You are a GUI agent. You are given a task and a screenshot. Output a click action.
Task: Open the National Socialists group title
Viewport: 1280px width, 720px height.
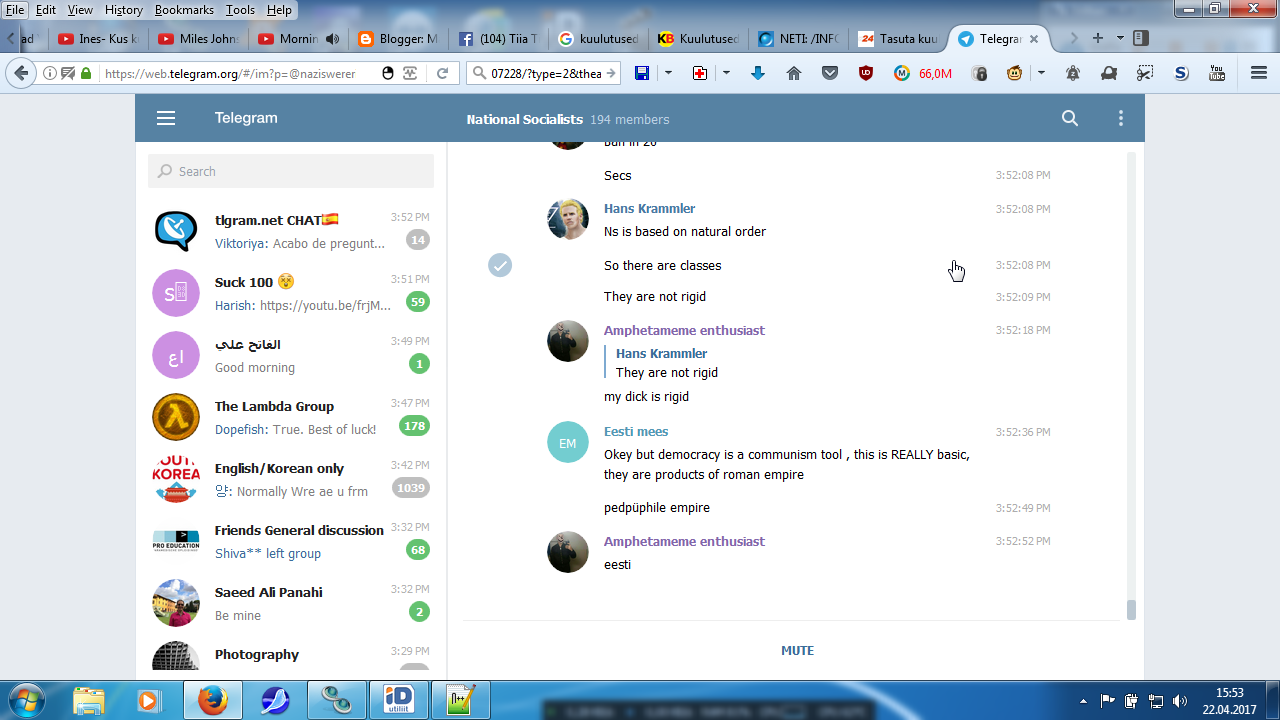[524, 120]
